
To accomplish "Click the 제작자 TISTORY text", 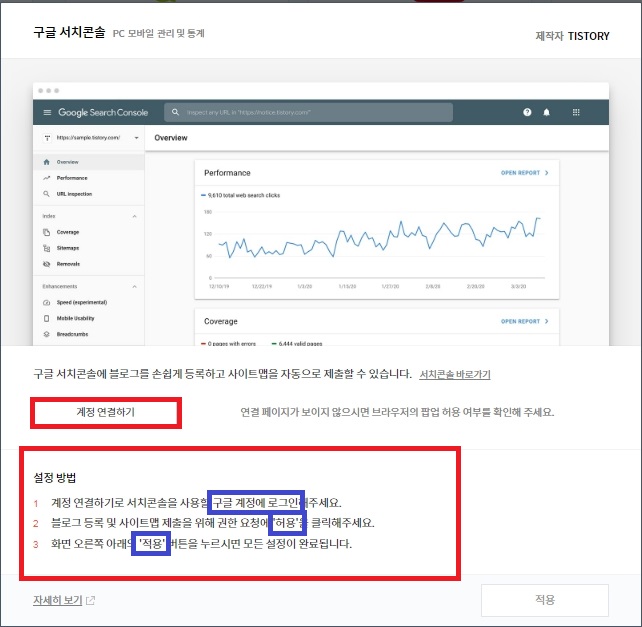I will point(572,36).
